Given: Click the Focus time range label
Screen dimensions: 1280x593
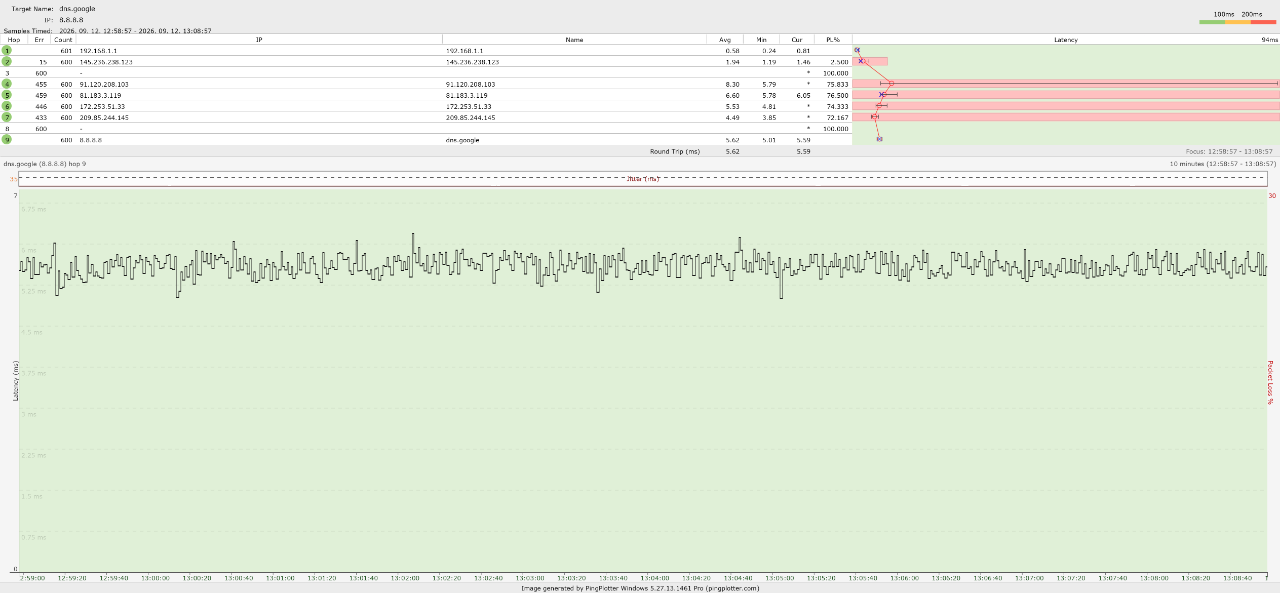Looking at the screenshot, I should (x=1230, y=151).
